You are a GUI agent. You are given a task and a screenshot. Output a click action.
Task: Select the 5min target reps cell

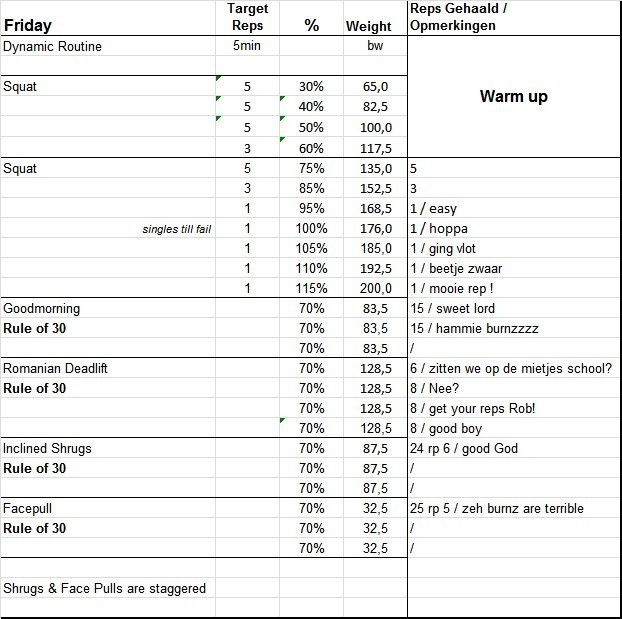click(x=247, y=46)
